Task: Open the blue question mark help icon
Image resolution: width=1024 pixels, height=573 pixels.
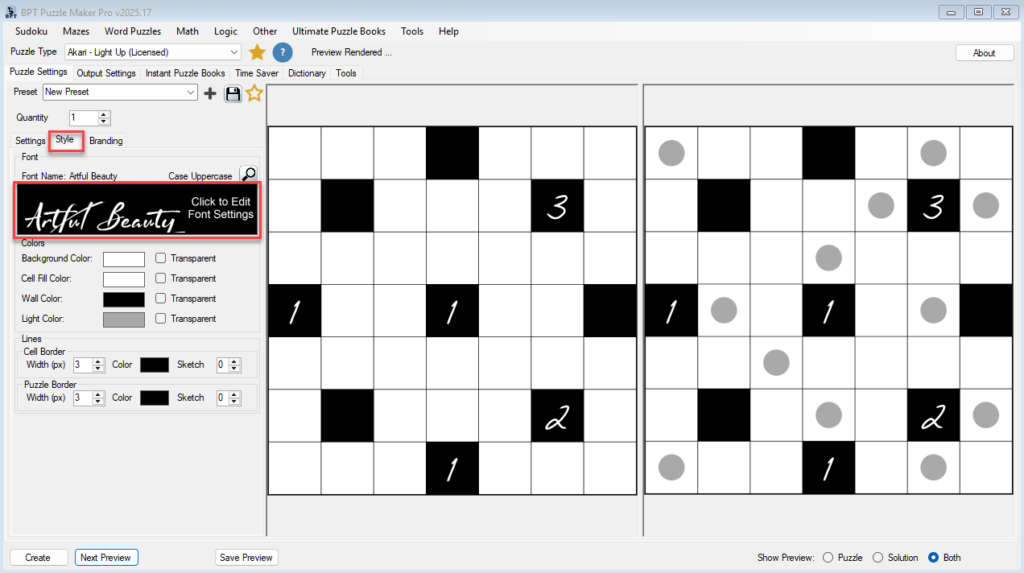Action: pos(283,52)
